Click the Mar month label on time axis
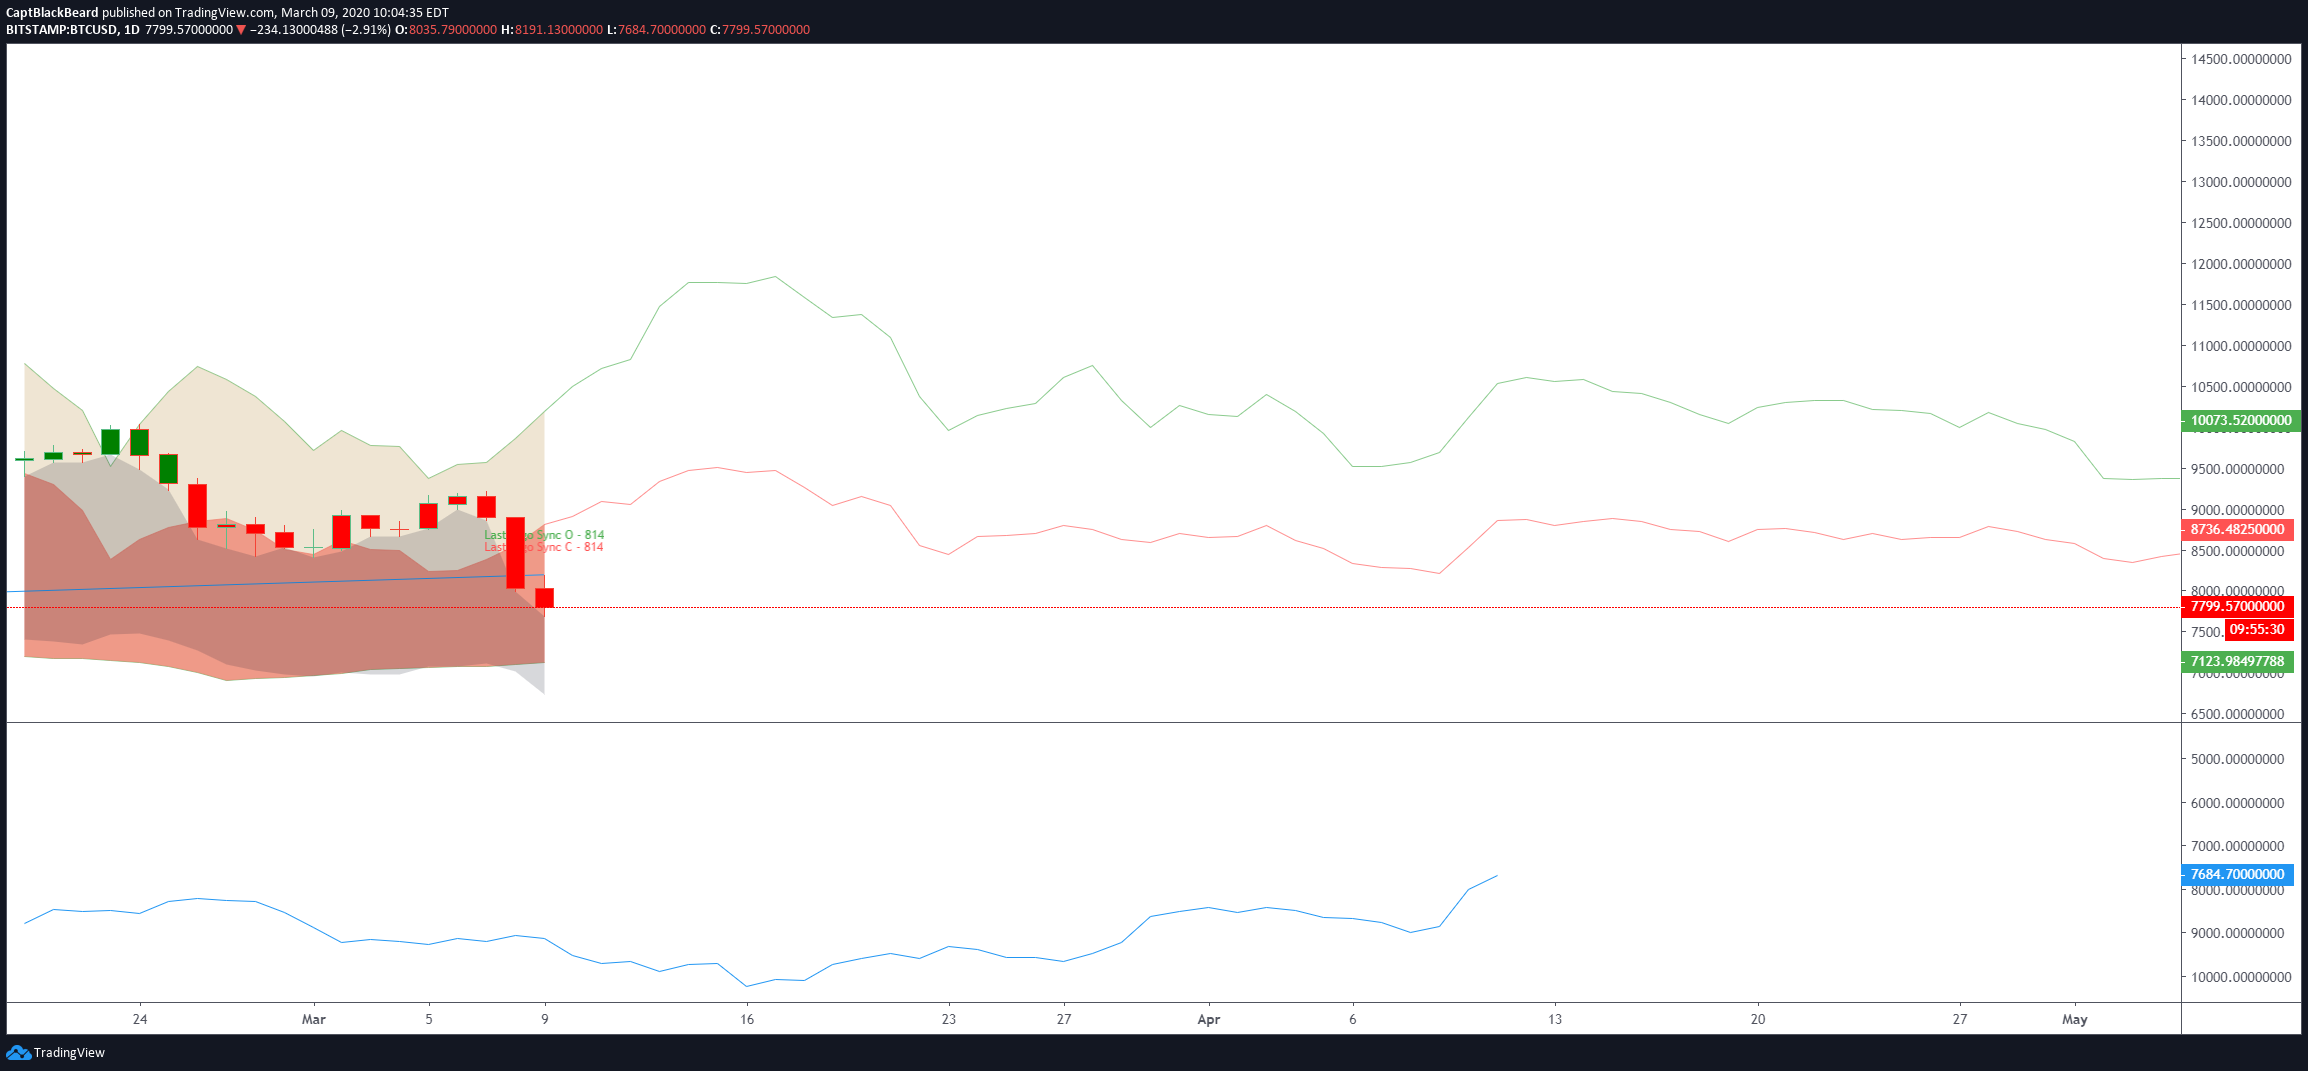The width and height of the screenshot is (2308, 1071). [314, 1019]
